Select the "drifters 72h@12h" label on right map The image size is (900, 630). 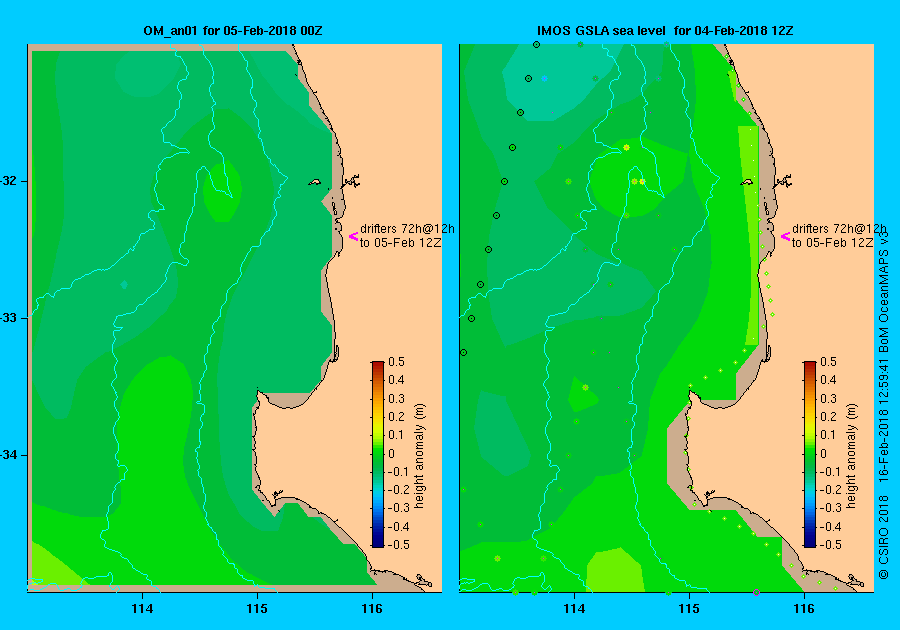click(x=839, y=229)
